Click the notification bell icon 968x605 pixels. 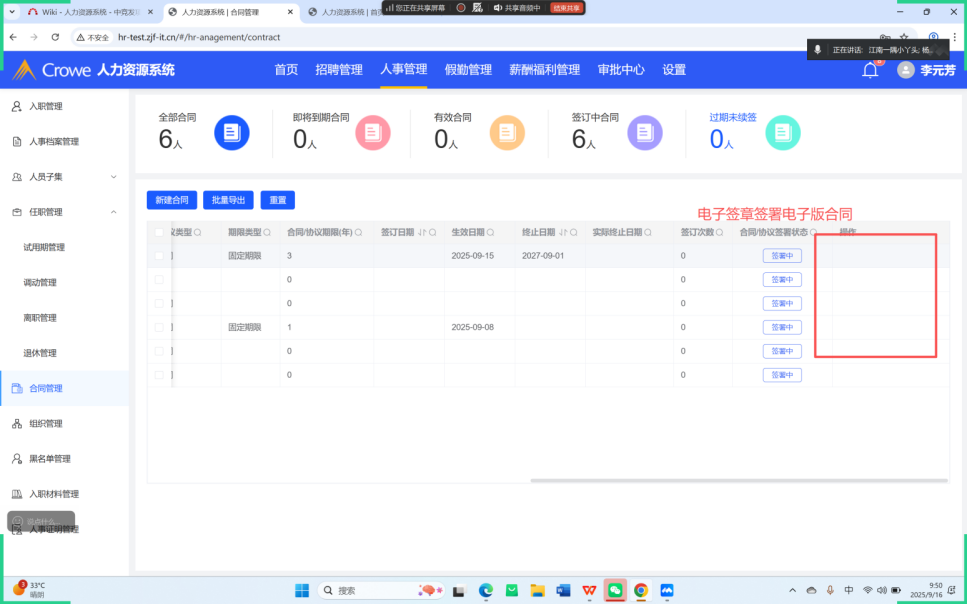pos(870,70)
